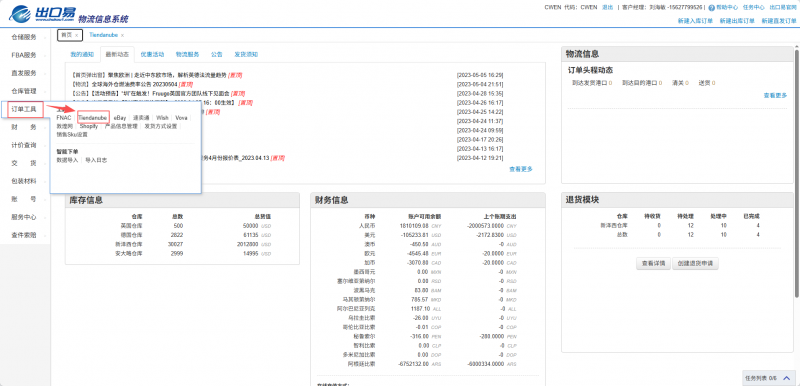
Task: Open the 订单工具 sidebar menu
Action: click(x=25, y=109)
